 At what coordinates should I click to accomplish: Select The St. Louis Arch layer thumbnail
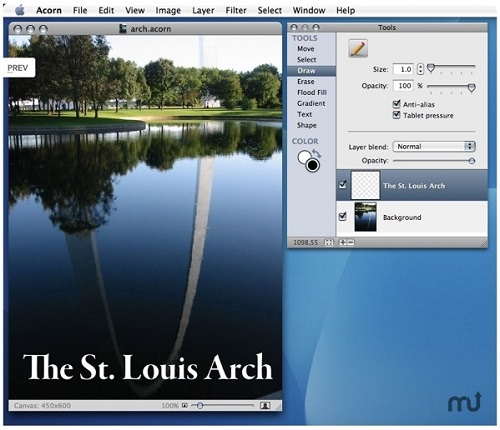coord(365,185)
